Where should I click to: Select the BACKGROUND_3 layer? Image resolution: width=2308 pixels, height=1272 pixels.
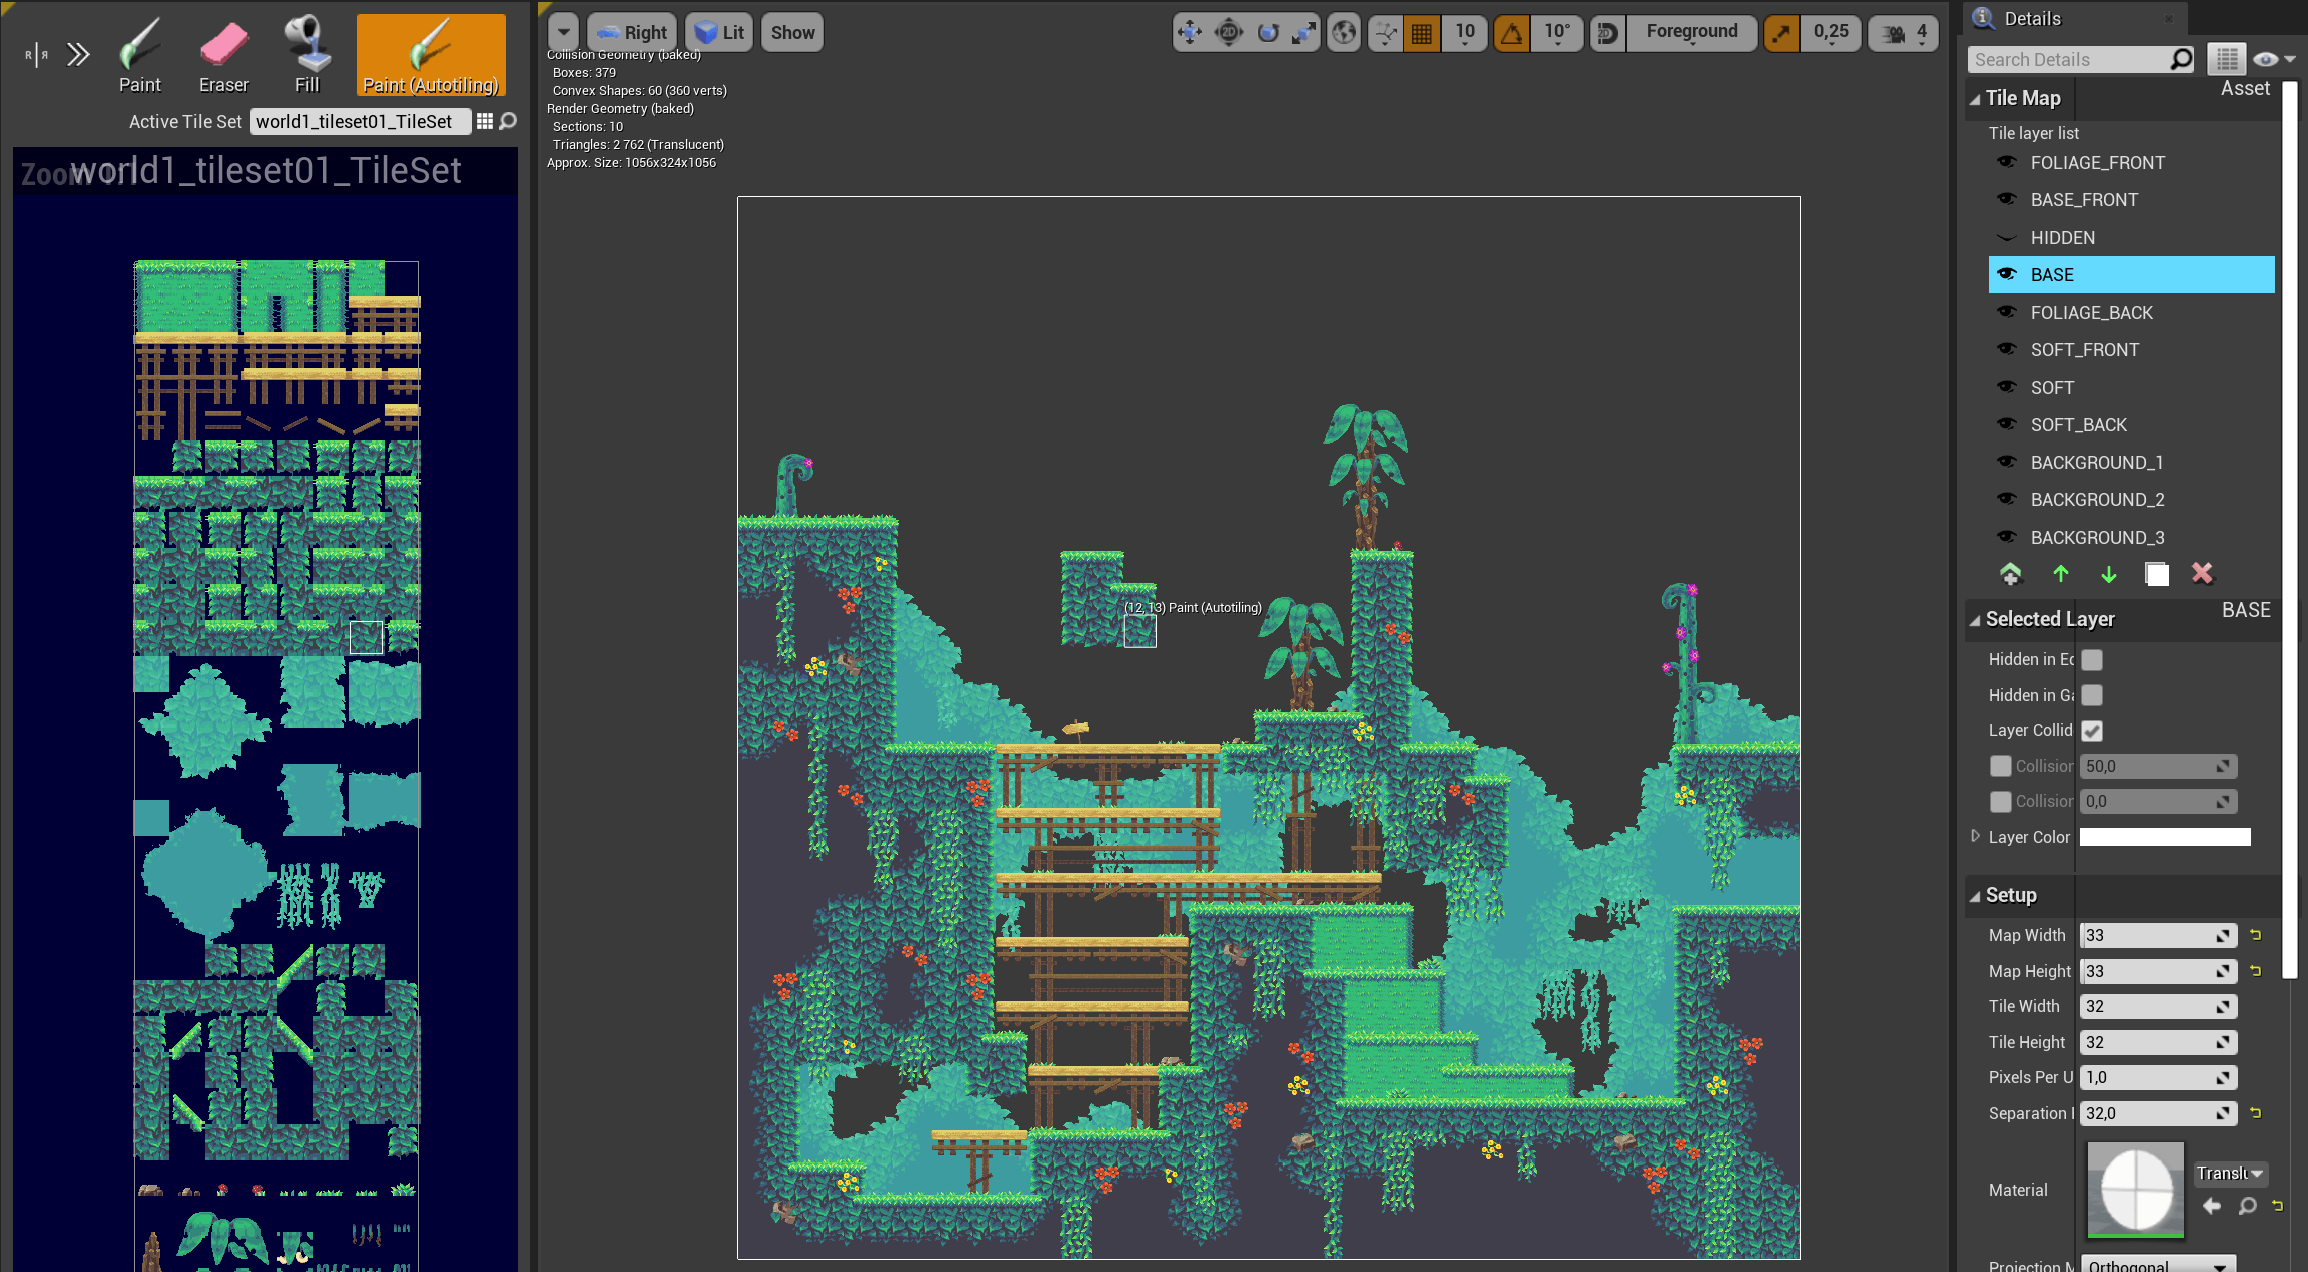coord(2097,537)
